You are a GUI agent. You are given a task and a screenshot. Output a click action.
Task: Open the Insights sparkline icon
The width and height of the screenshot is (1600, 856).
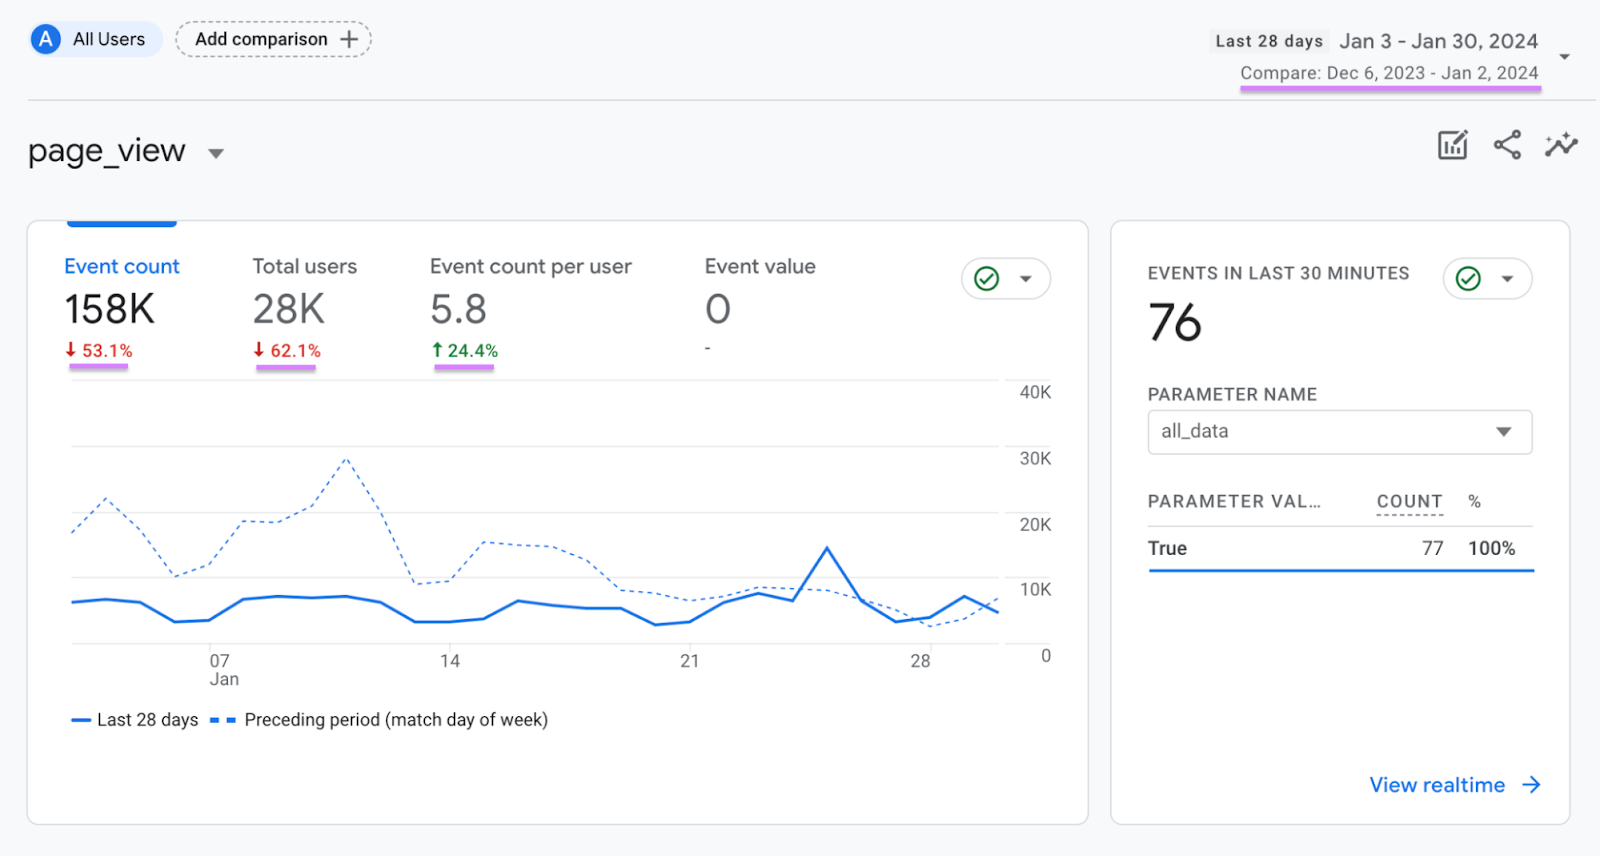point(1561,145)
